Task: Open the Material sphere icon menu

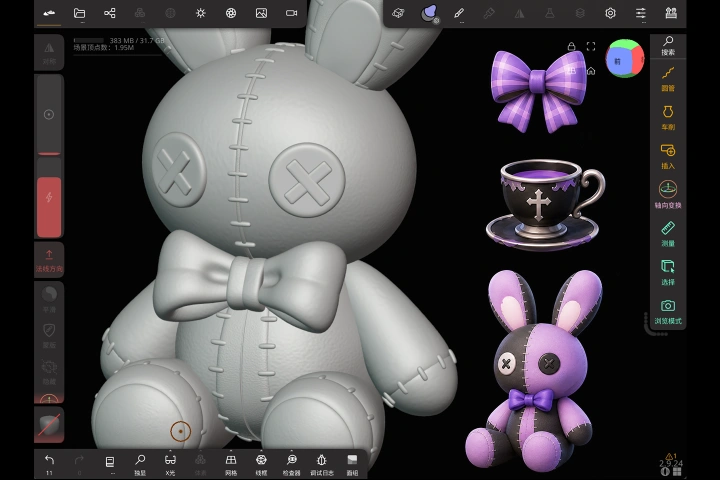Action: point(429,13)
